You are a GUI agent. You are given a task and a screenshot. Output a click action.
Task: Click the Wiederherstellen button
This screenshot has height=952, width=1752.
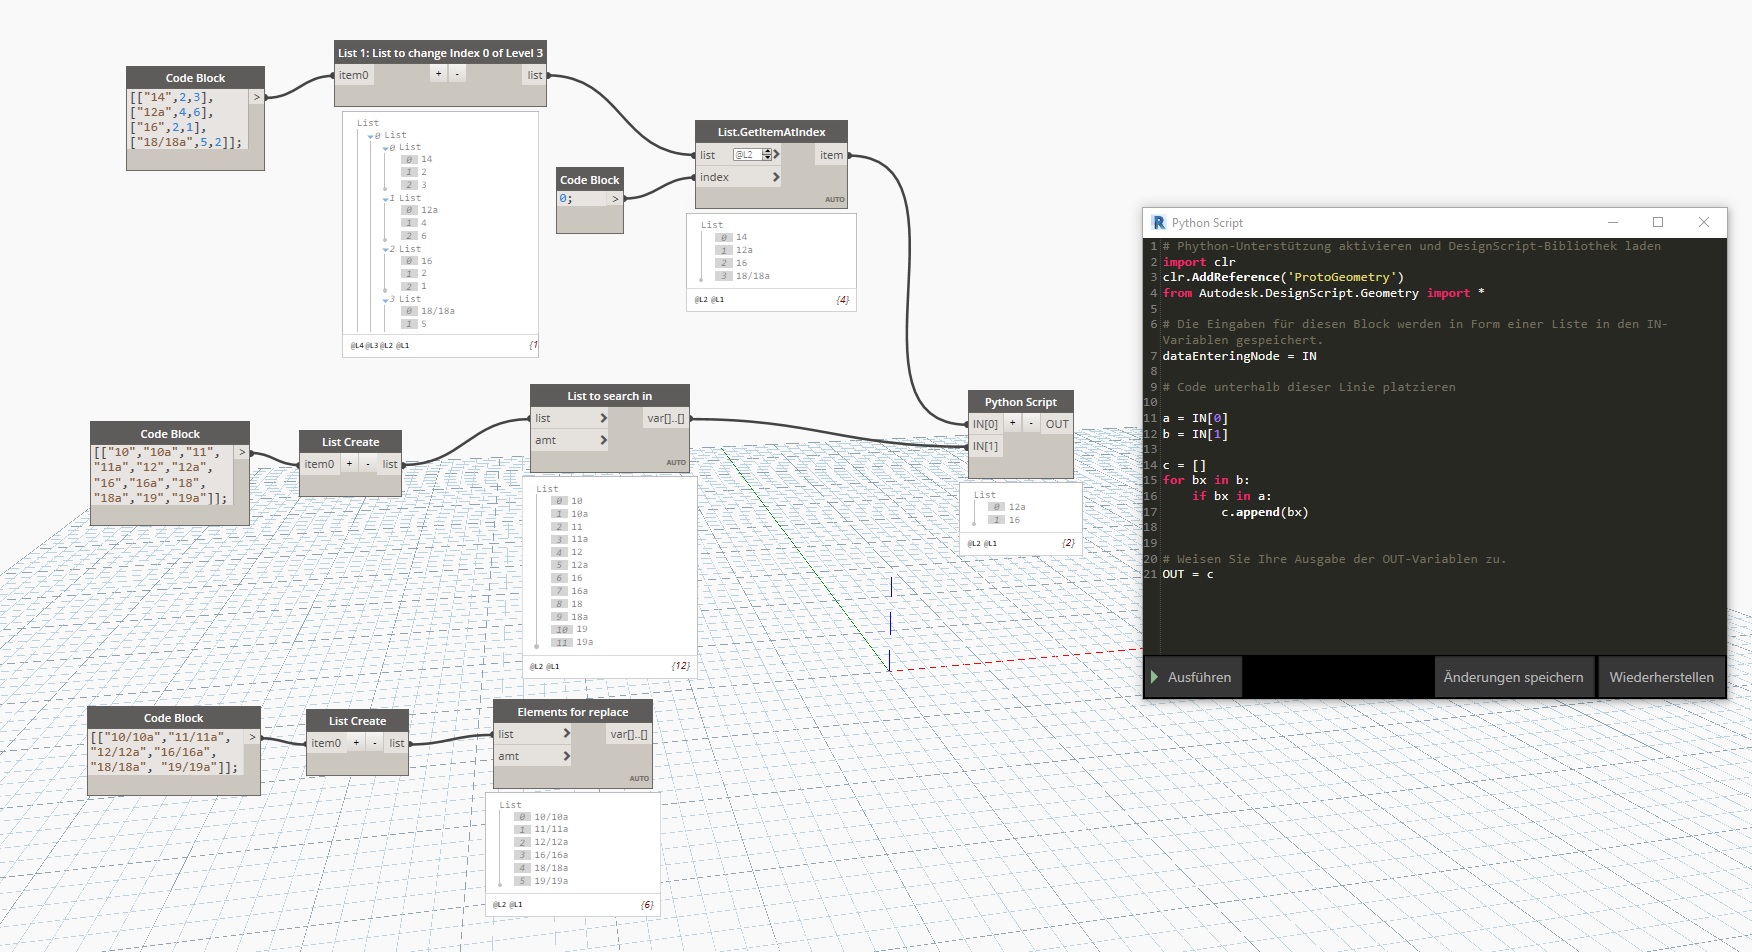tap(1661, 677)
